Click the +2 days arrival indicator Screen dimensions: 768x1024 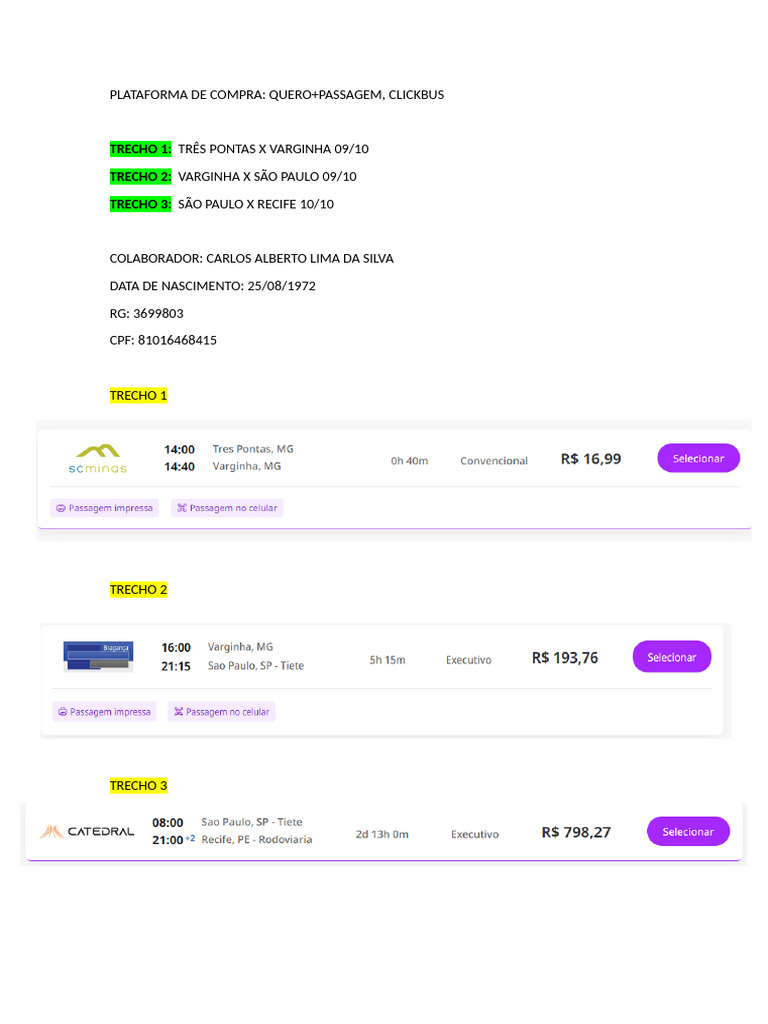pos(190,838)
